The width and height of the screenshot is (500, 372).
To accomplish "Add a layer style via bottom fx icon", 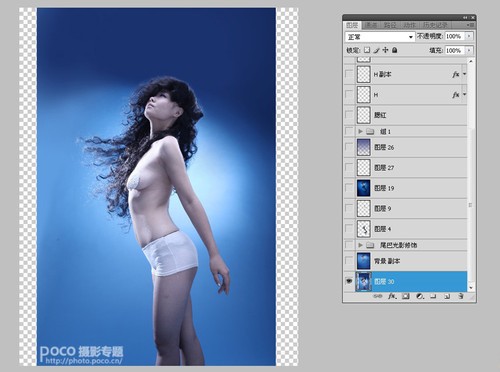I will [392, 296].
